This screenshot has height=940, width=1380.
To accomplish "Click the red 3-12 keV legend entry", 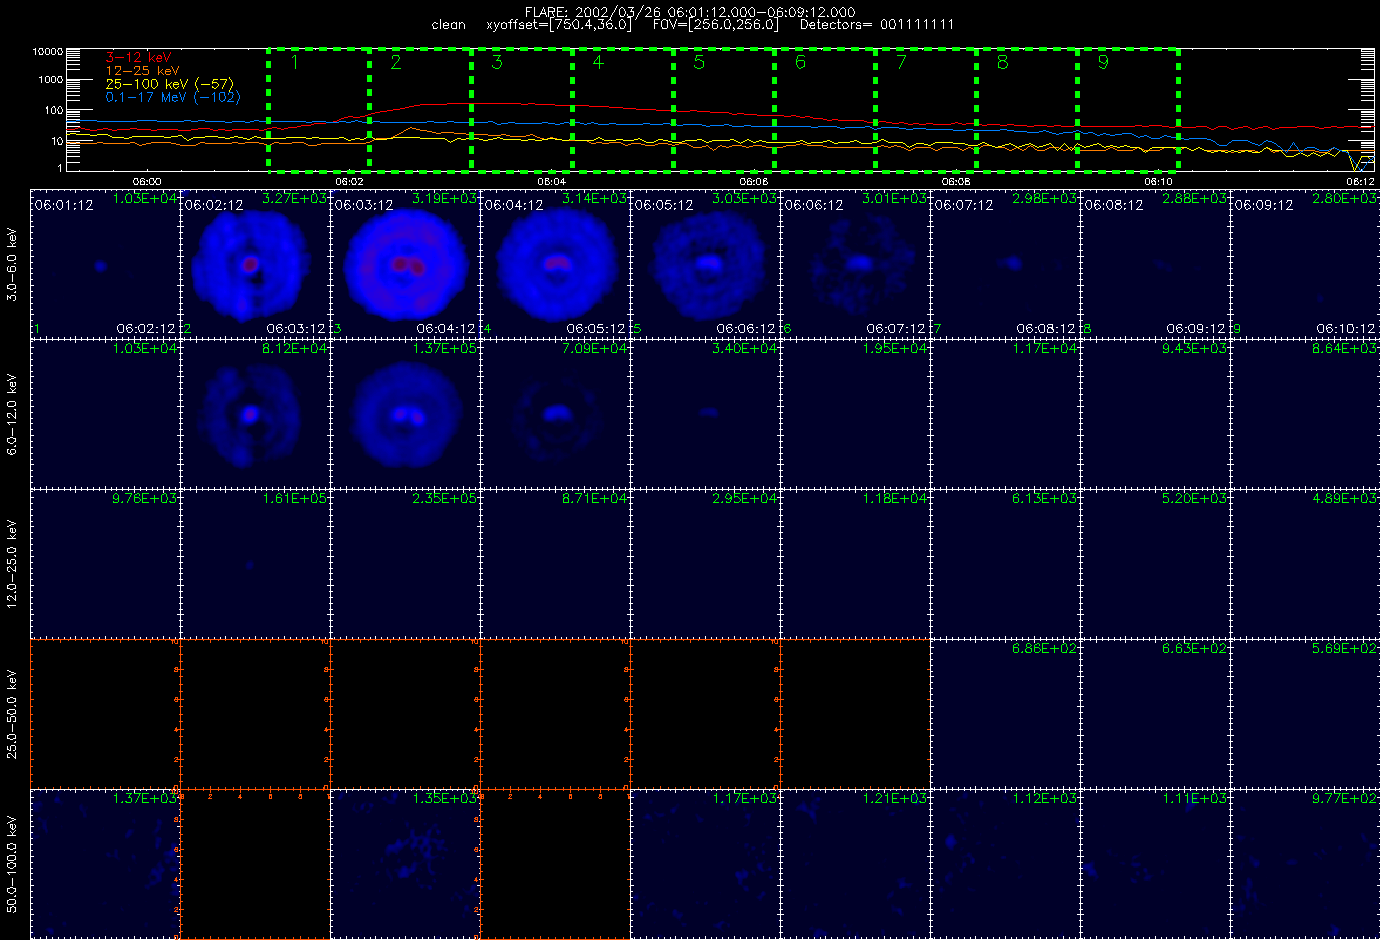I will (x=139, y=58).
